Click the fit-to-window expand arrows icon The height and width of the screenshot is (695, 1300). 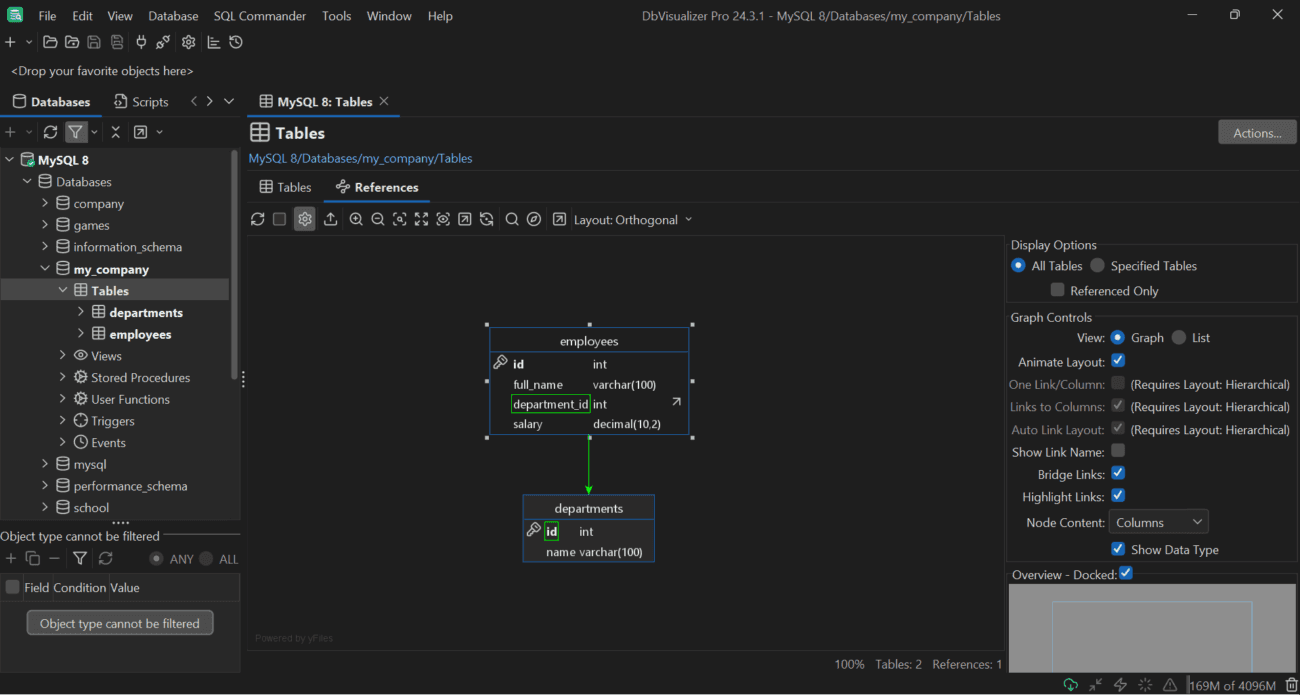[421, 220]
